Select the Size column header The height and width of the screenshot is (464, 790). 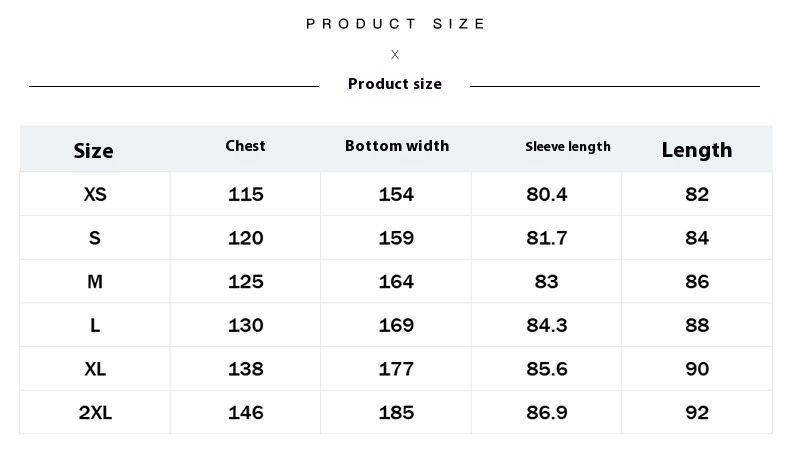click(x=94, y=151)
